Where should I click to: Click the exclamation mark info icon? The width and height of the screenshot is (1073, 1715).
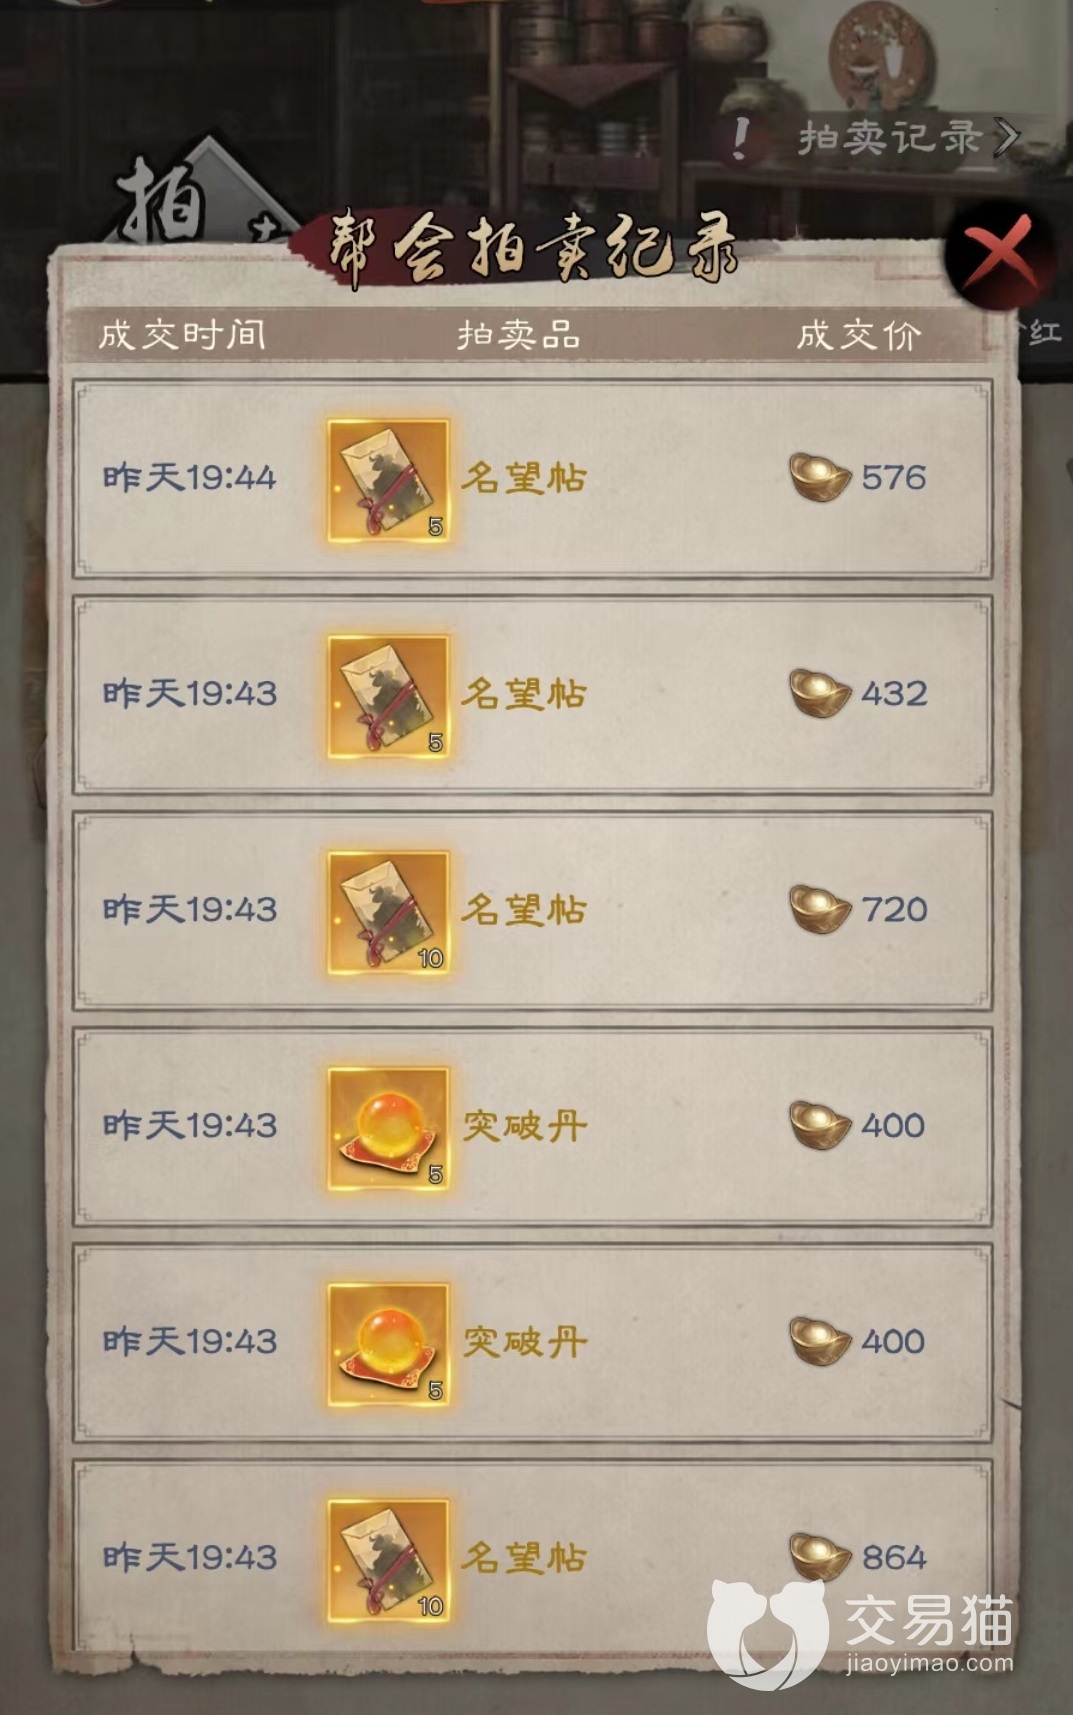point(741,138)
